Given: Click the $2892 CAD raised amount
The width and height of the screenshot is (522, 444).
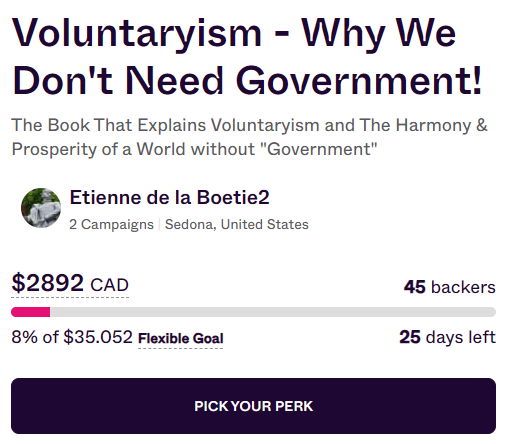Looking at the screenshot, I should point(70,283).
